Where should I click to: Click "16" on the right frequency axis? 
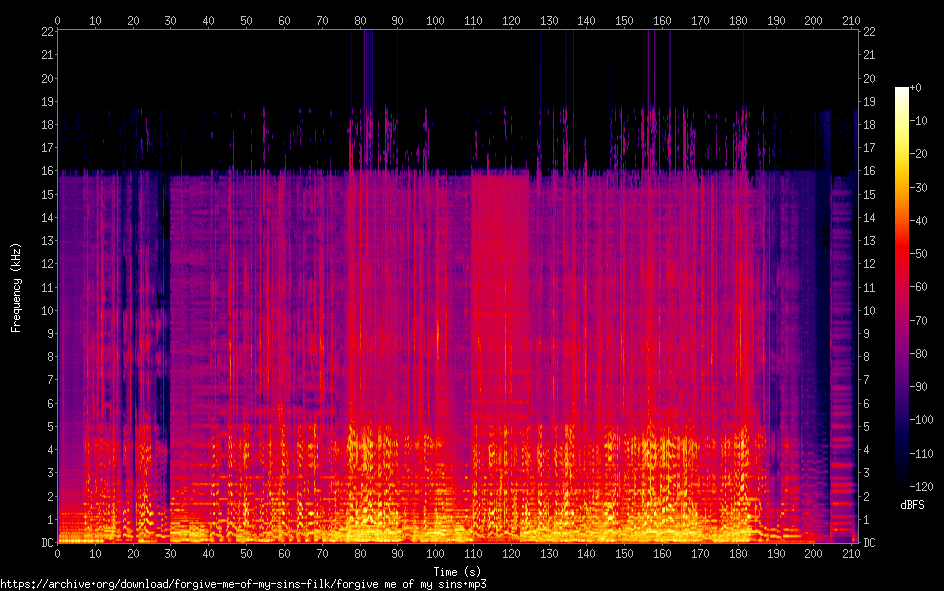pos(869,171)
